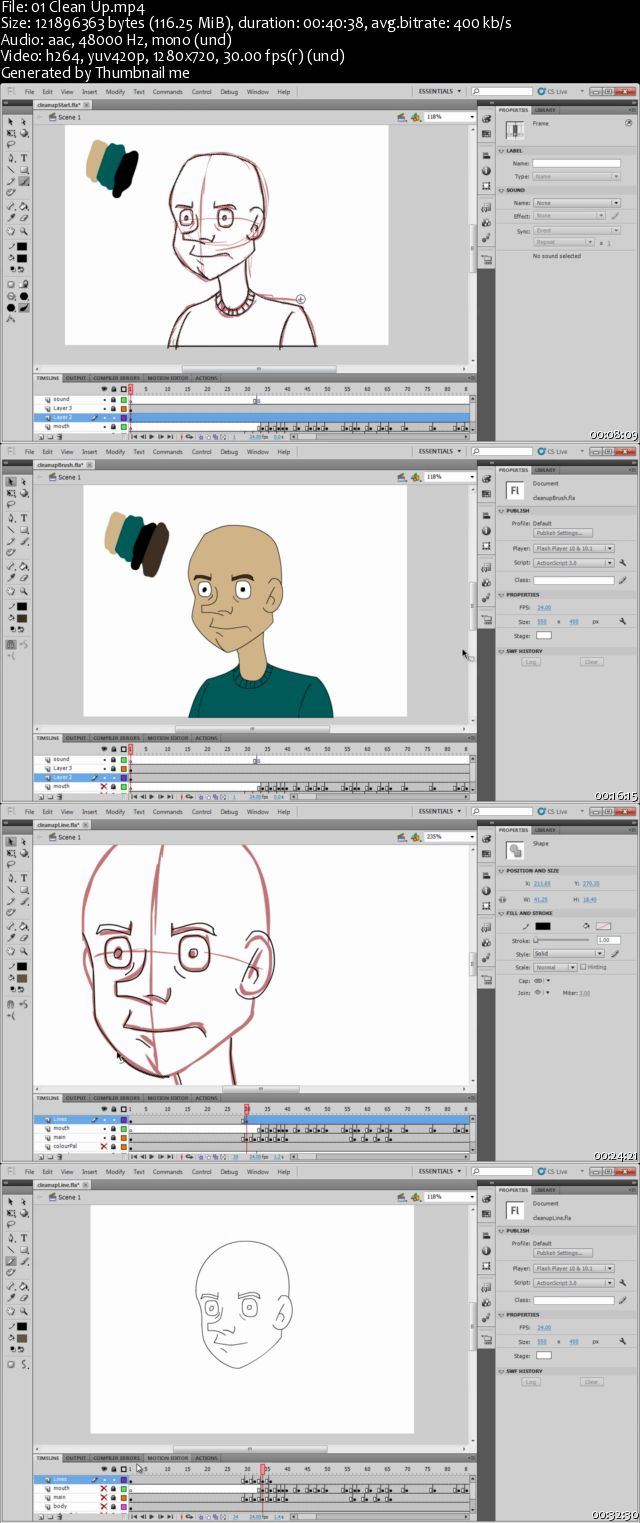This screenshot has width=640, height=1523.
Task: Select the Lines layer in the 00:24:21 timeline
Action: 60,1119
